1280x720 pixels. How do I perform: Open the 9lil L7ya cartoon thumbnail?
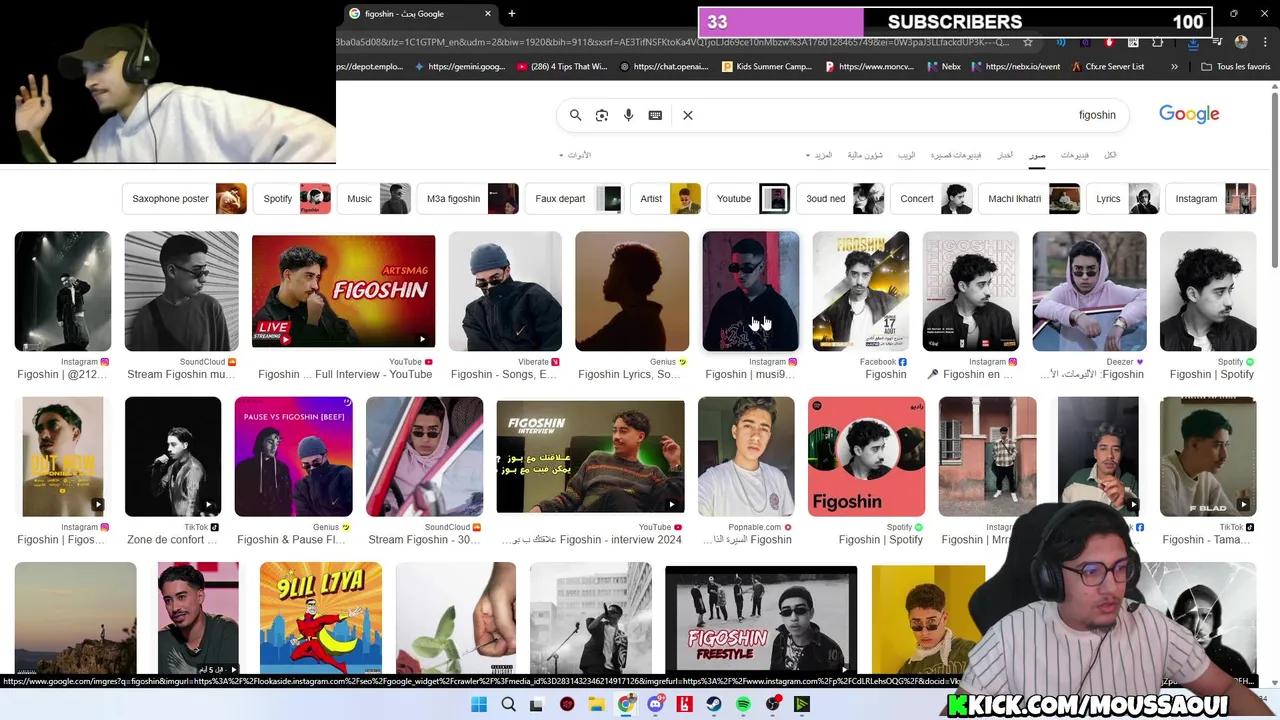pos(321,618)
